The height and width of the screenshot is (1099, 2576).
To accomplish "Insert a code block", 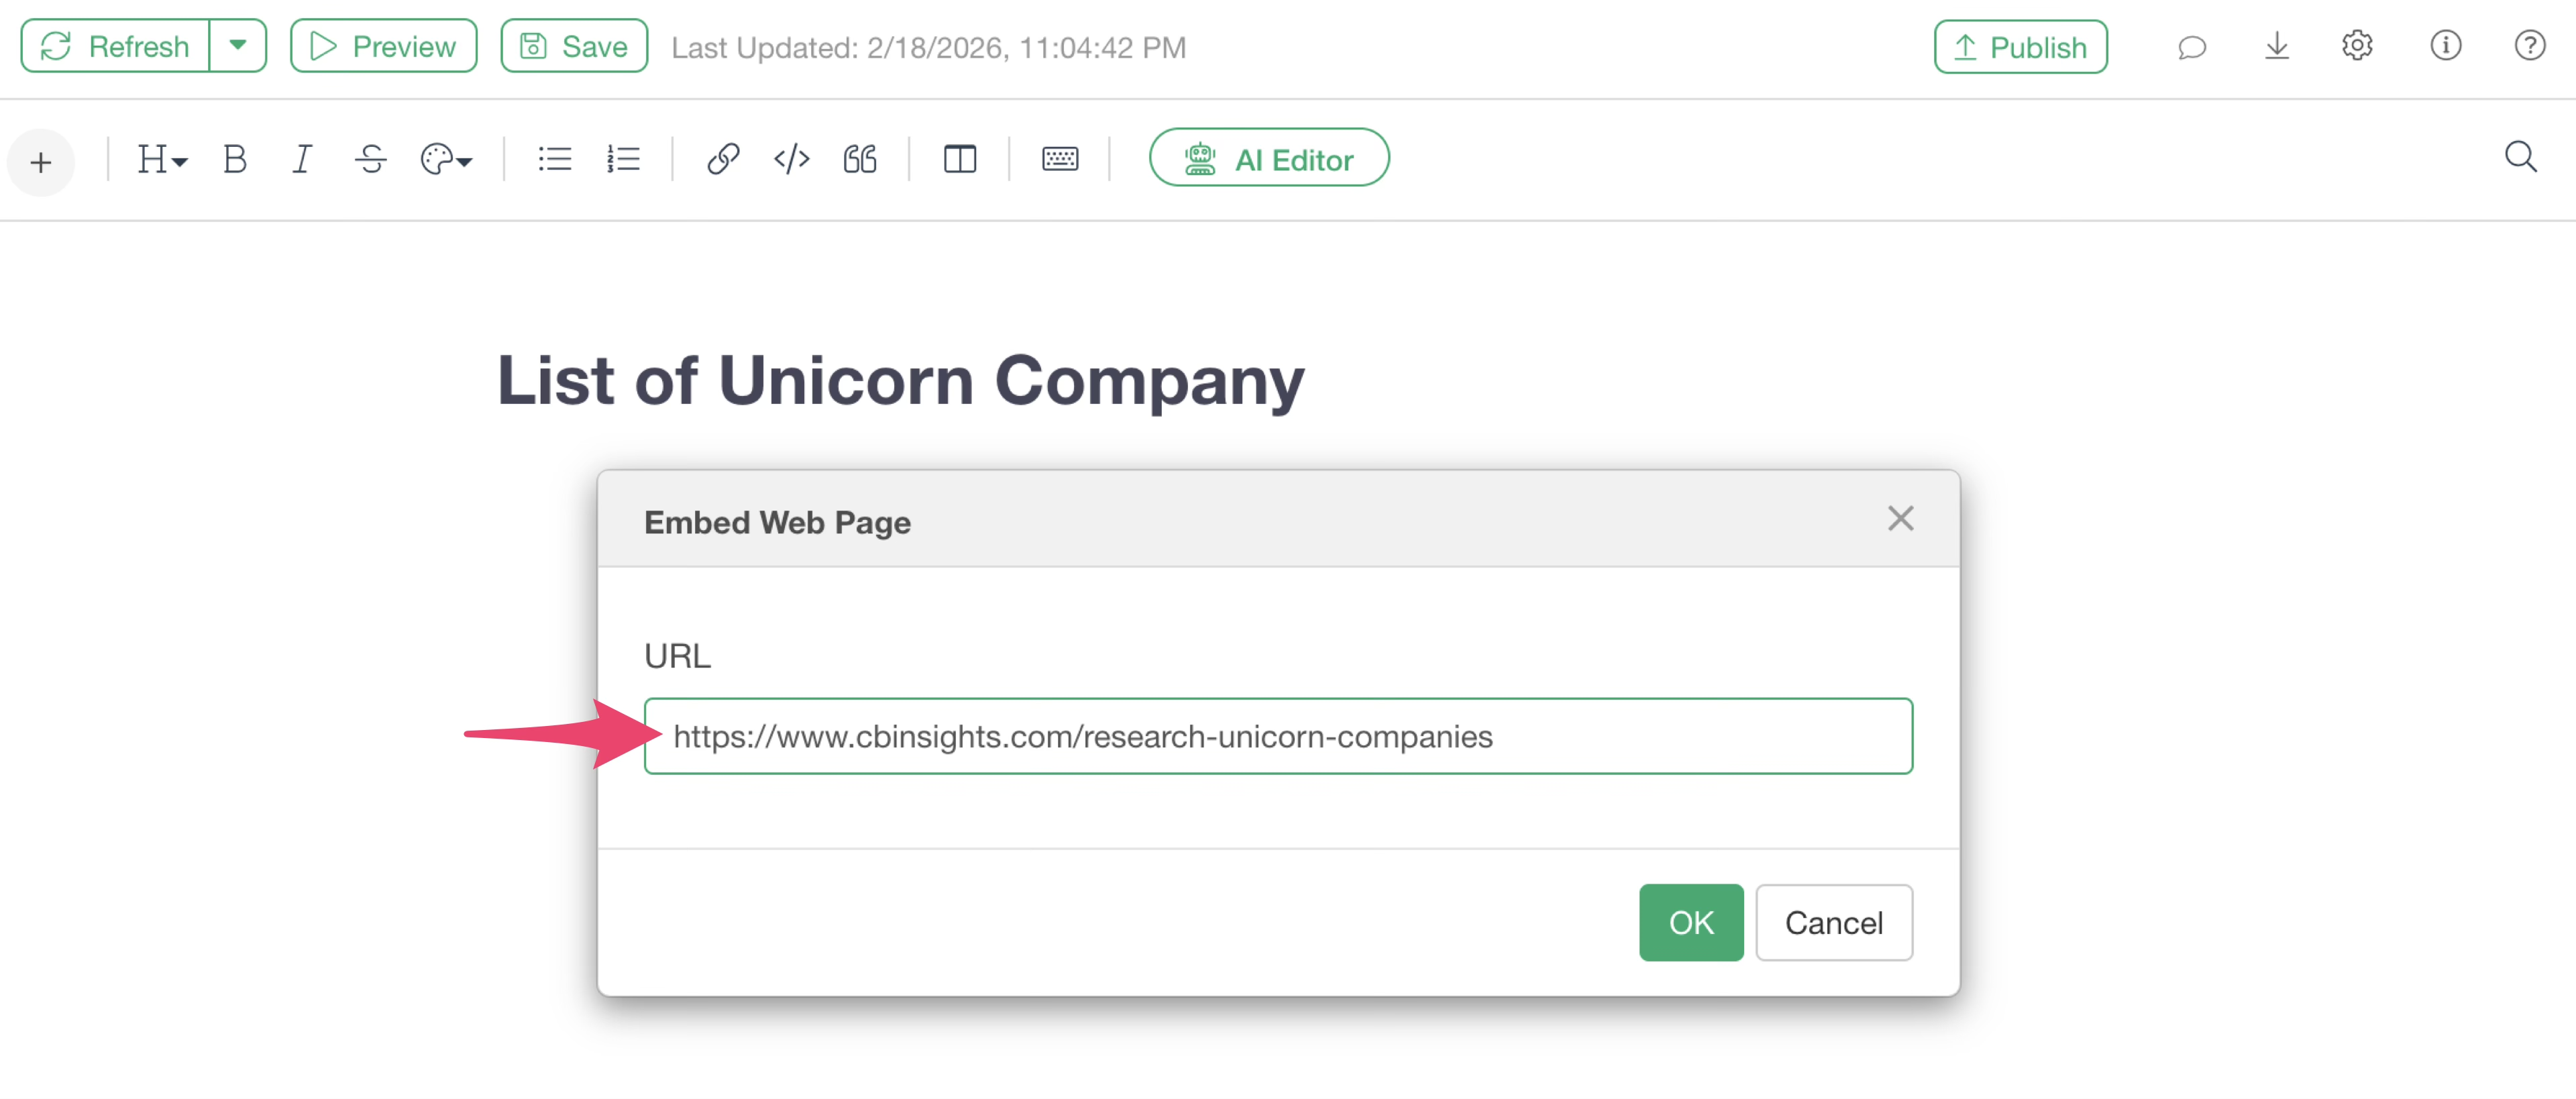I will (791, 159).
